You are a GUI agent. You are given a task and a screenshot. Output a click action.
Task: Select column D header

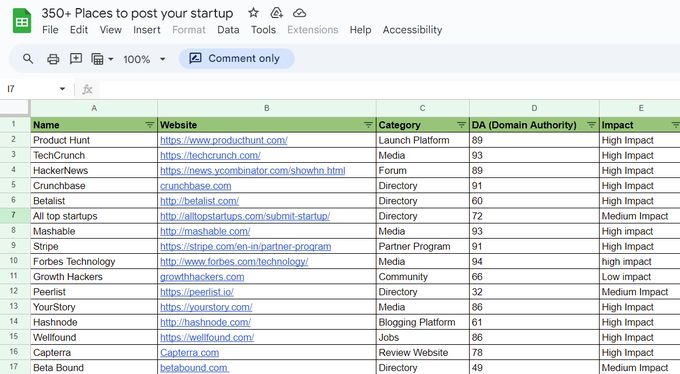coord(534,108)
